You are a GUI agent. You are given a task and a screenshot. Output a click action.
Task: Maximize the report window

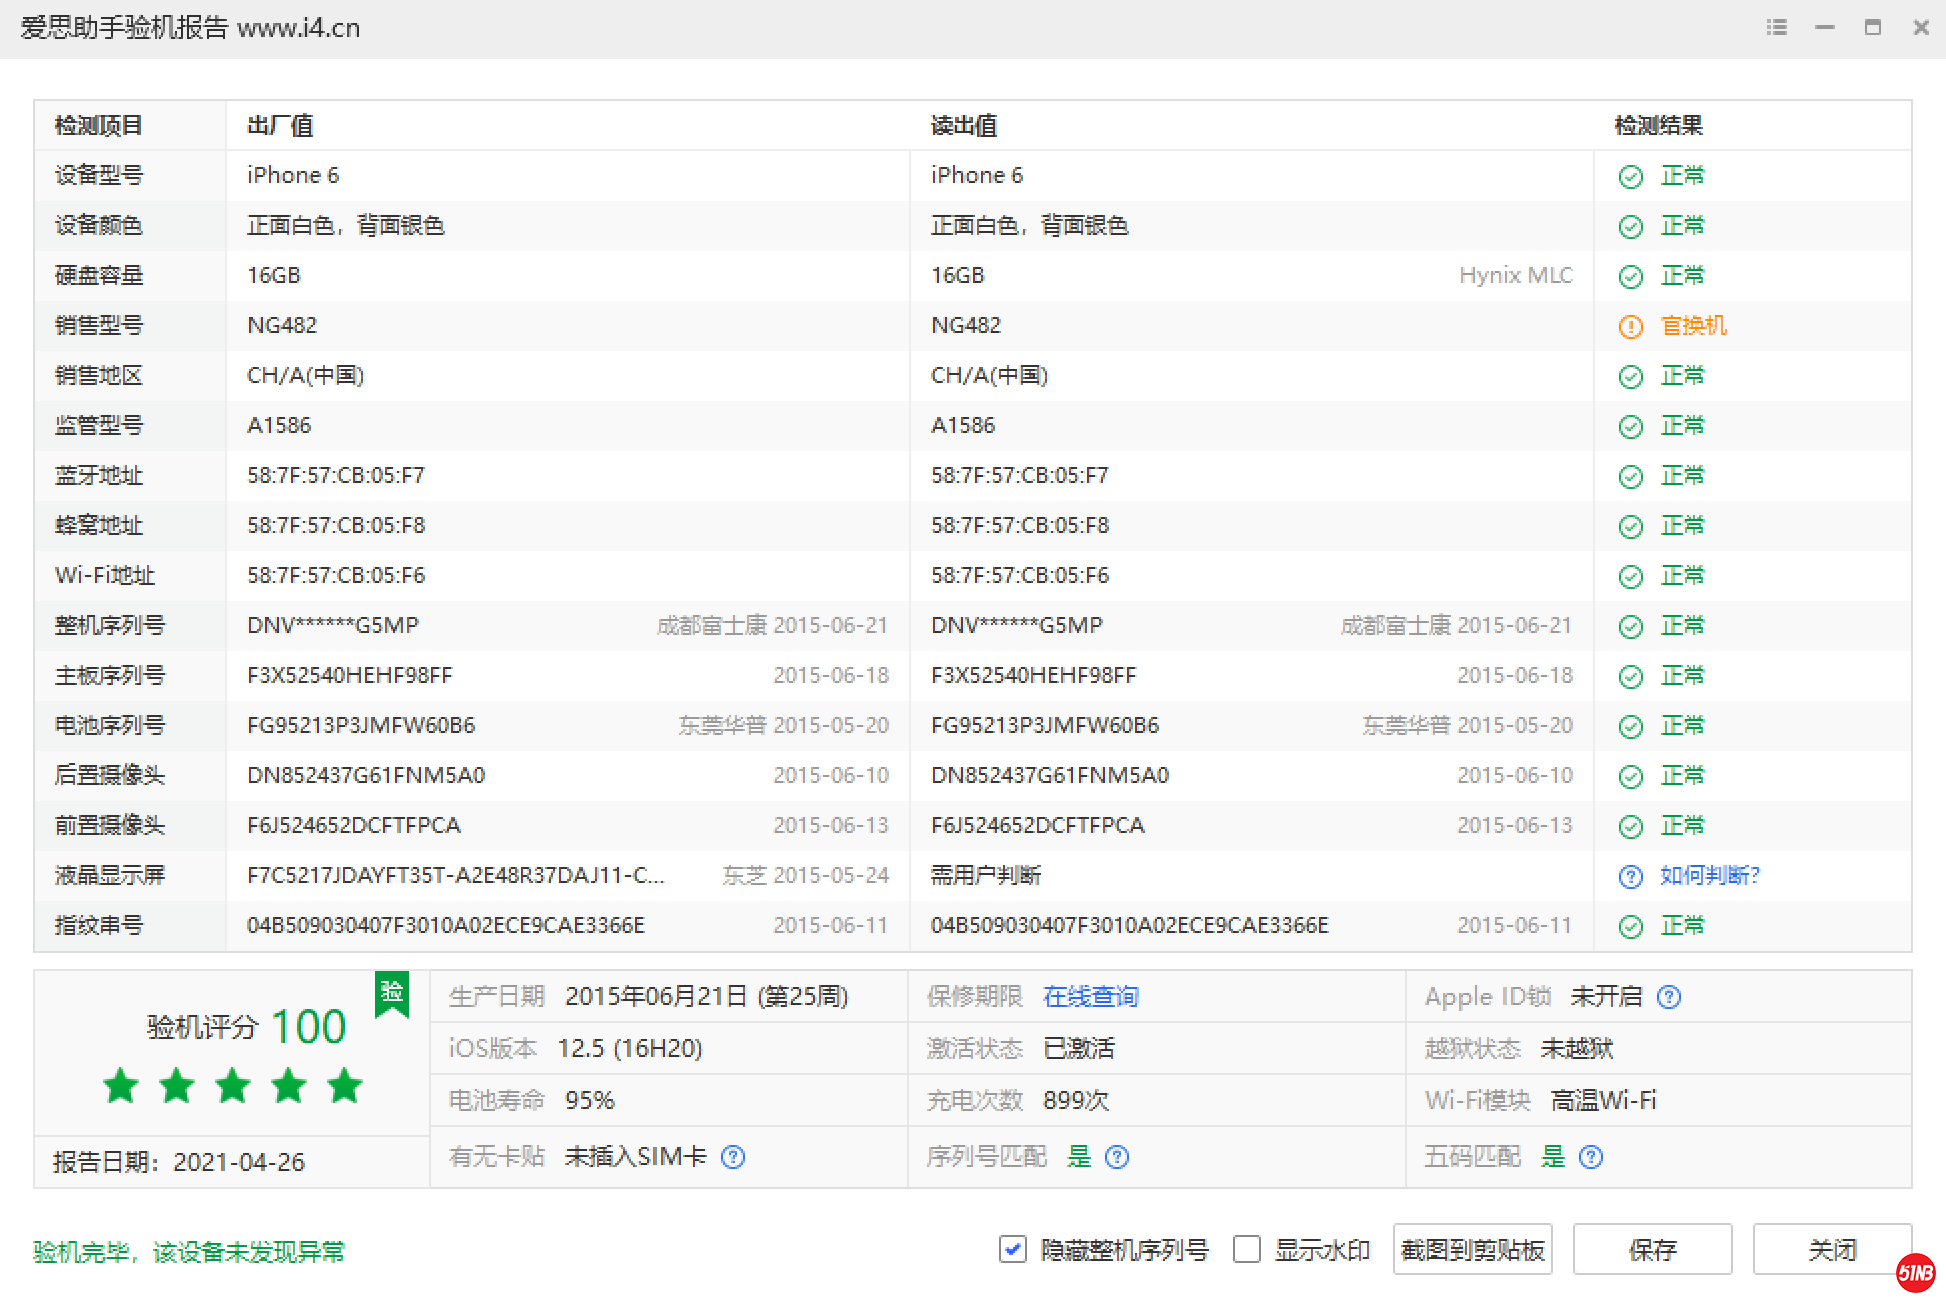(x=1872, y=27)
